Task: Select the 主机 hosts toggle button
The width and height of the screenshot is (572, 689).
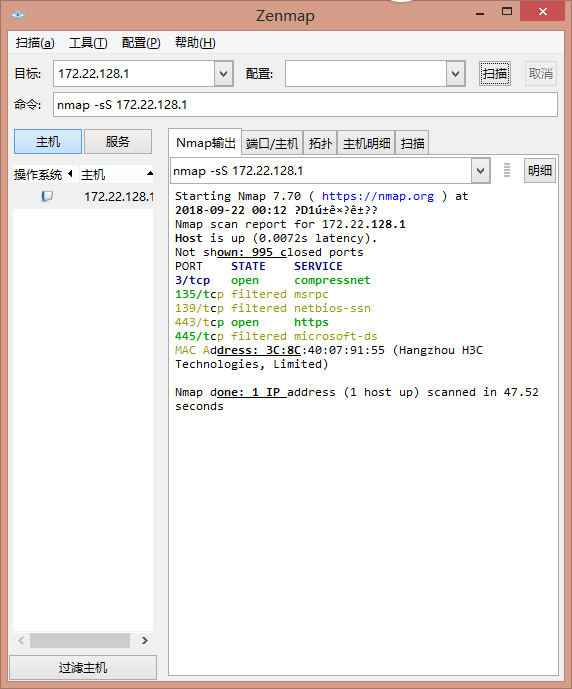Action: [48, 141]
